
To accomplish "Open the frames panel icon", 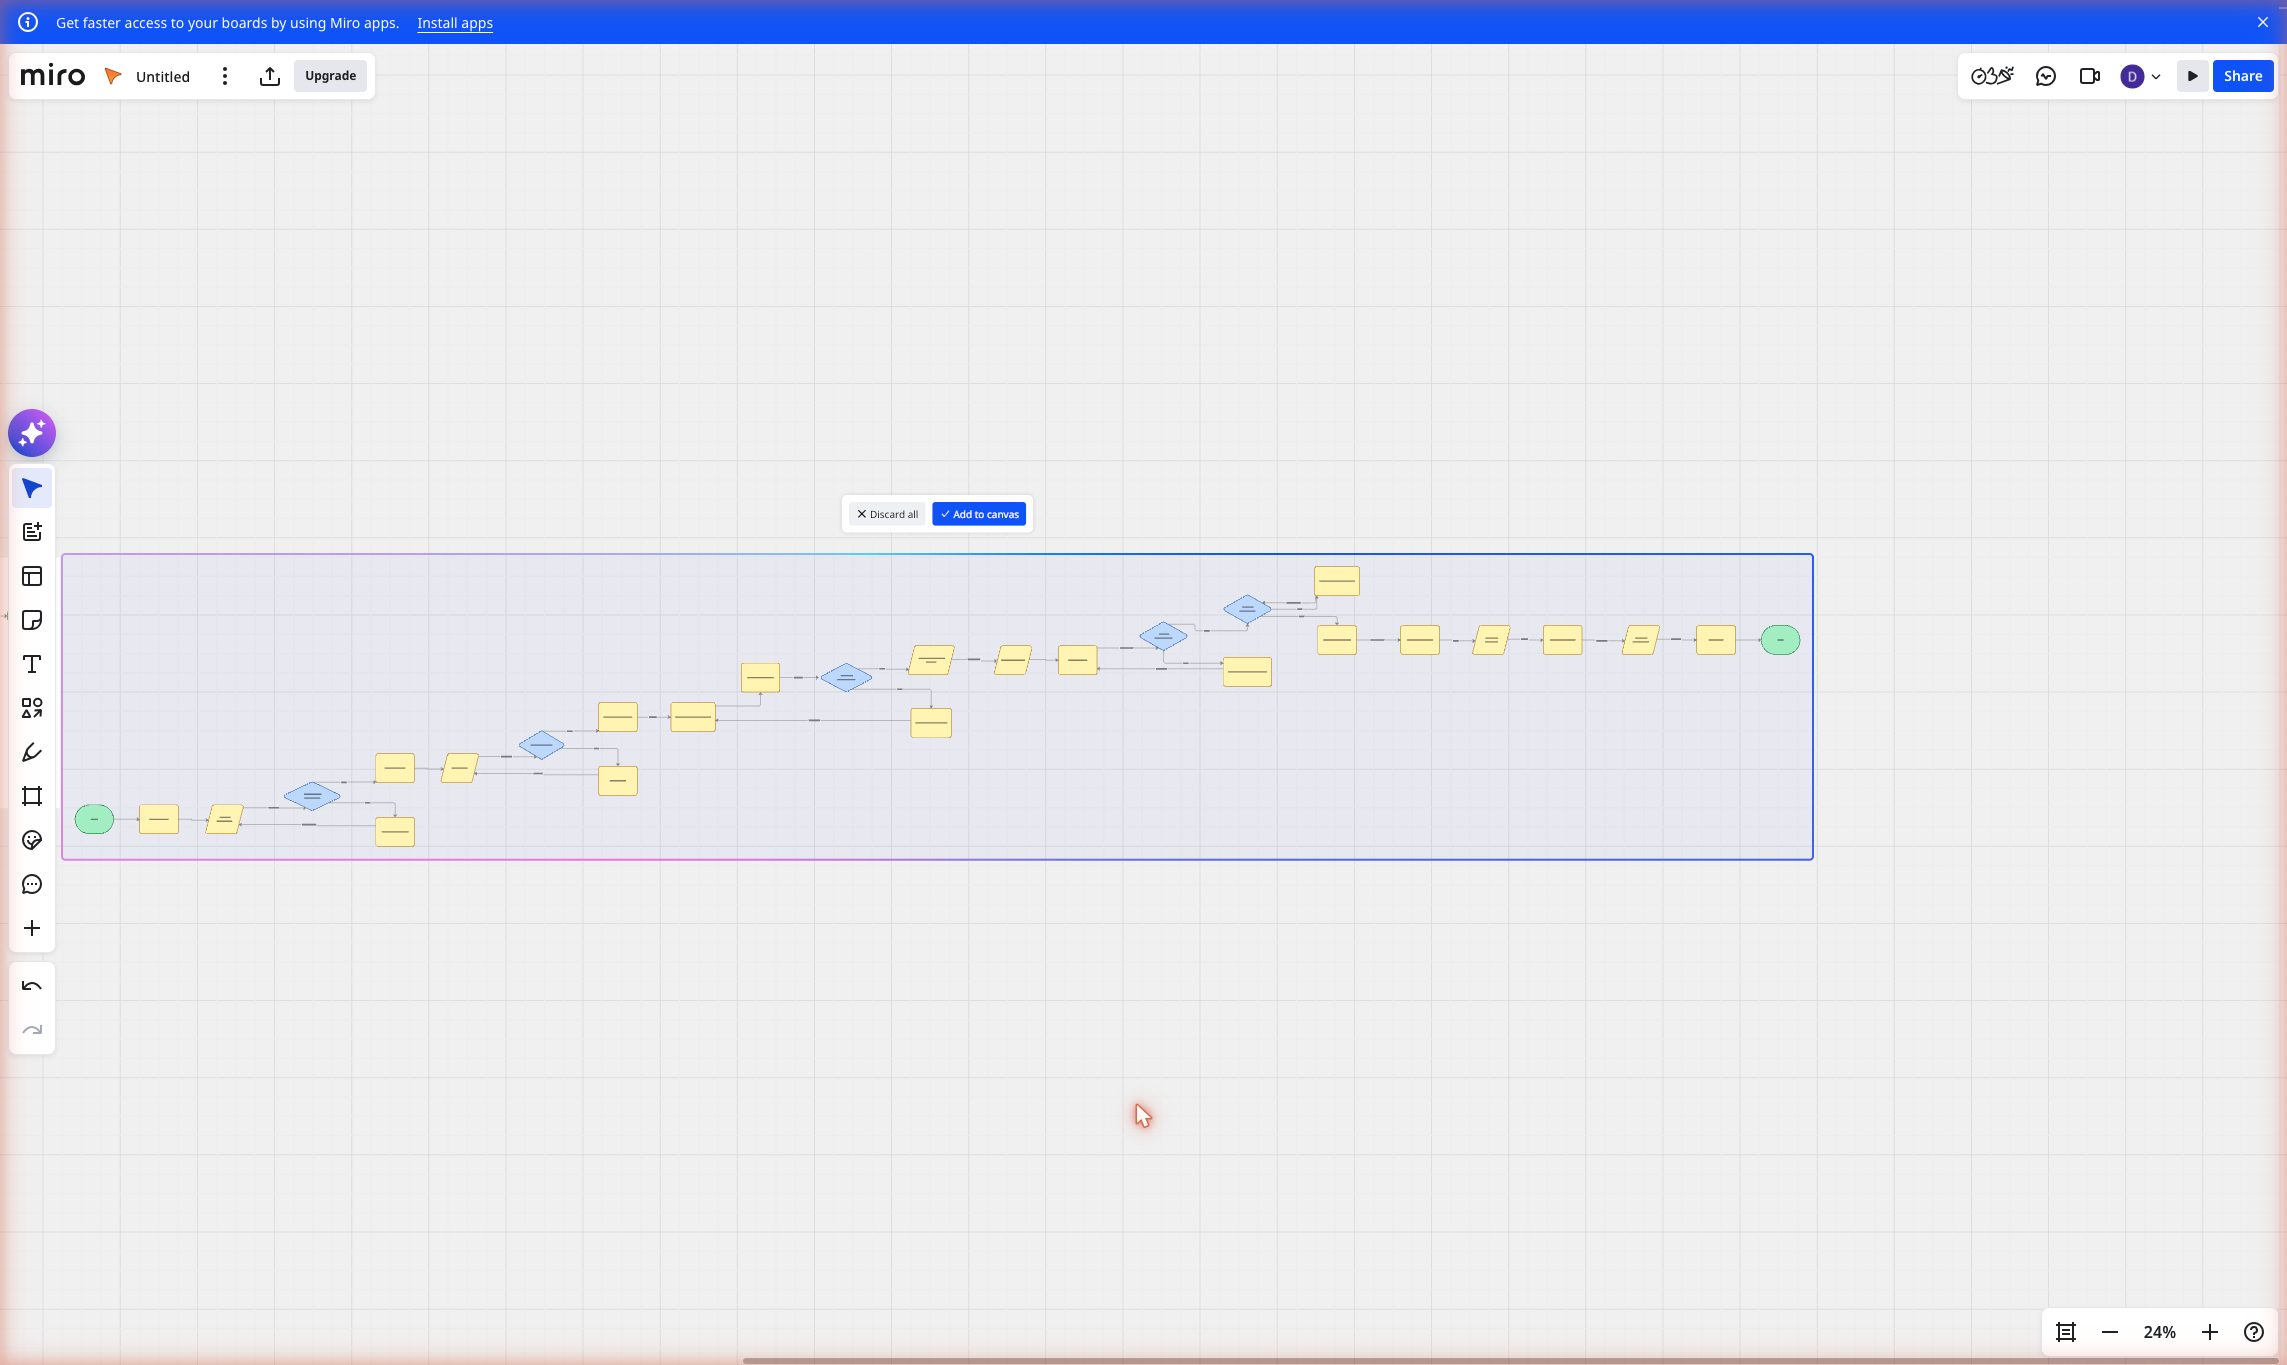I will coord(2066,1332).
